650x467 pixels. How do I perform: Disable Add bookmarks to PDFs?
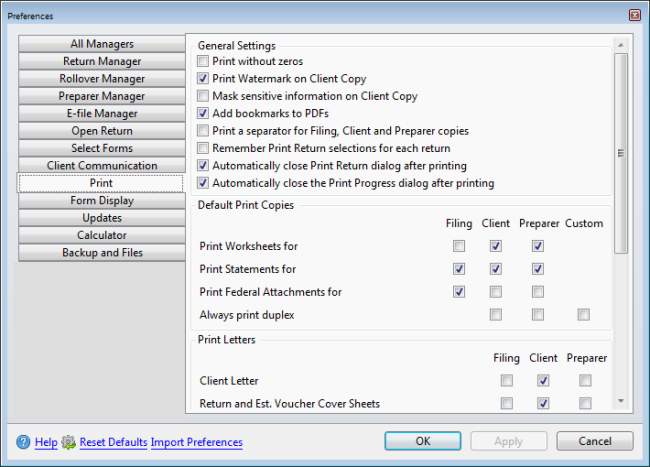pyautogui.click(x=204, y=114)
